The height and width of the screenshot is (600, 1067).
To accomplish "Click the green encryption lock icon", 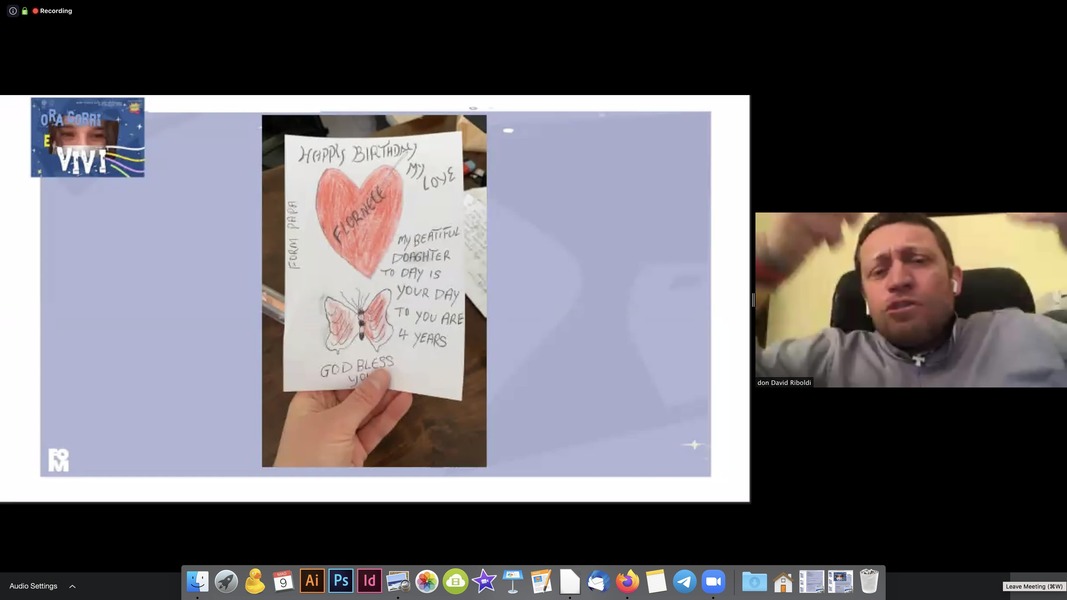I will click(x=25, y=11).
